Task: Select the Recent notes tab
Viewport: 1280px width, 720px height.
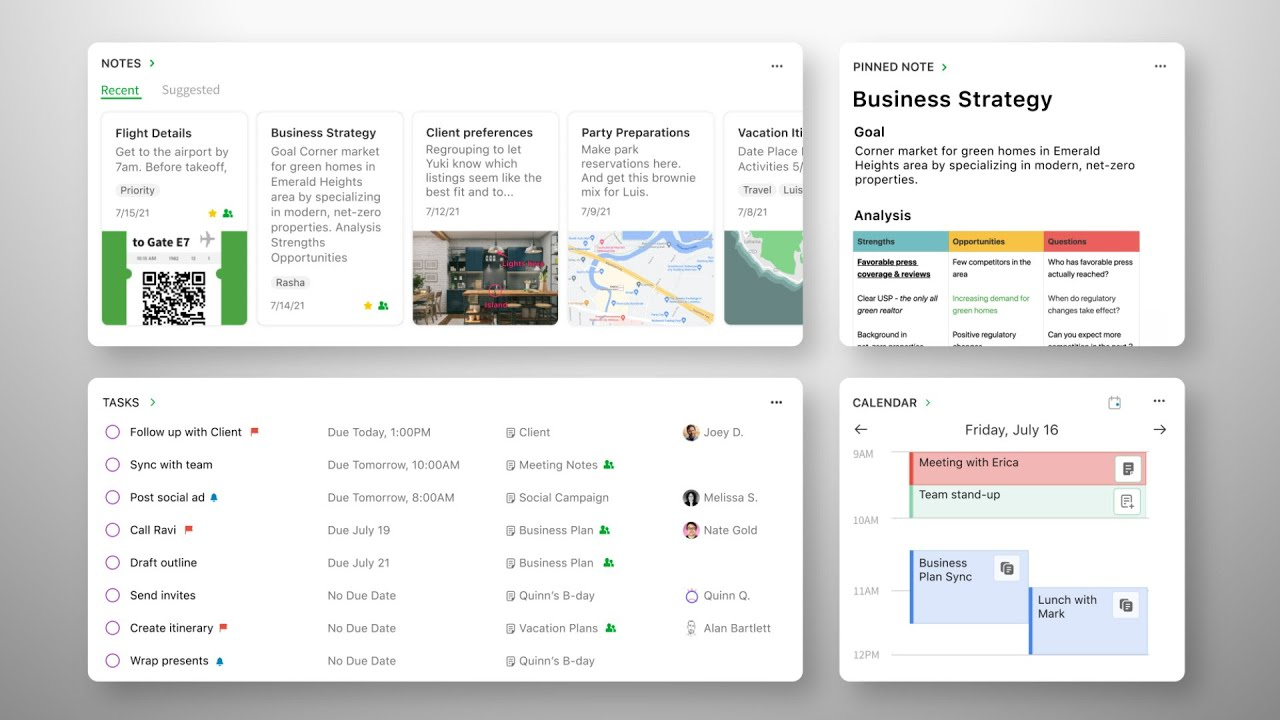Action: pyautogui.click(x=120, y=90)
